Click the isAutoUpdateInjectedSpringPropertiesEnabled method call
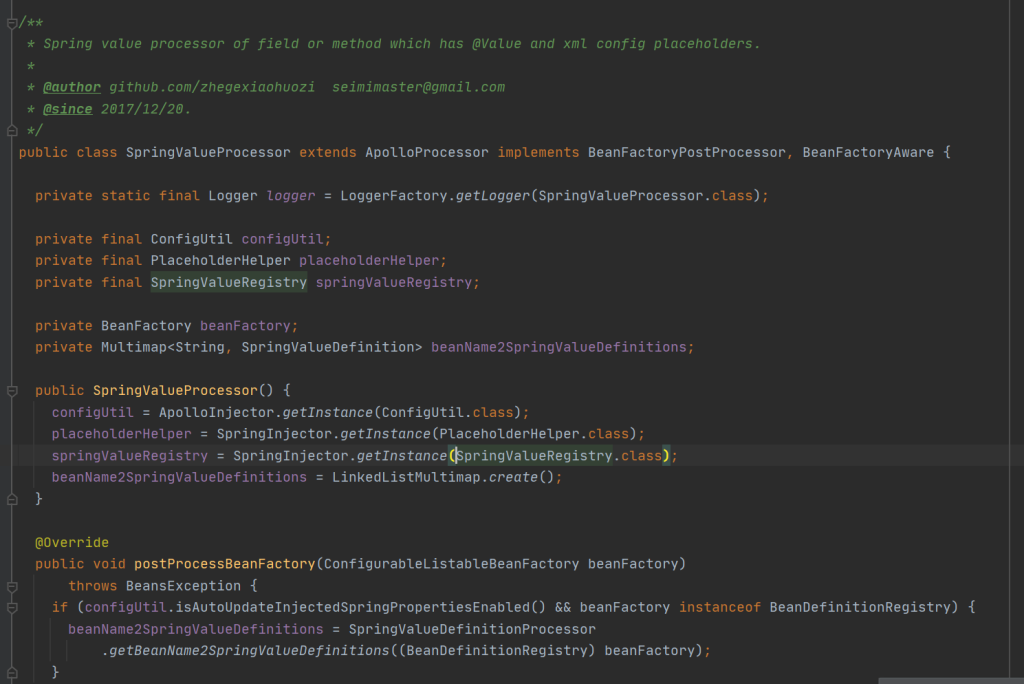1024x684 pixels. click(353, 608)
